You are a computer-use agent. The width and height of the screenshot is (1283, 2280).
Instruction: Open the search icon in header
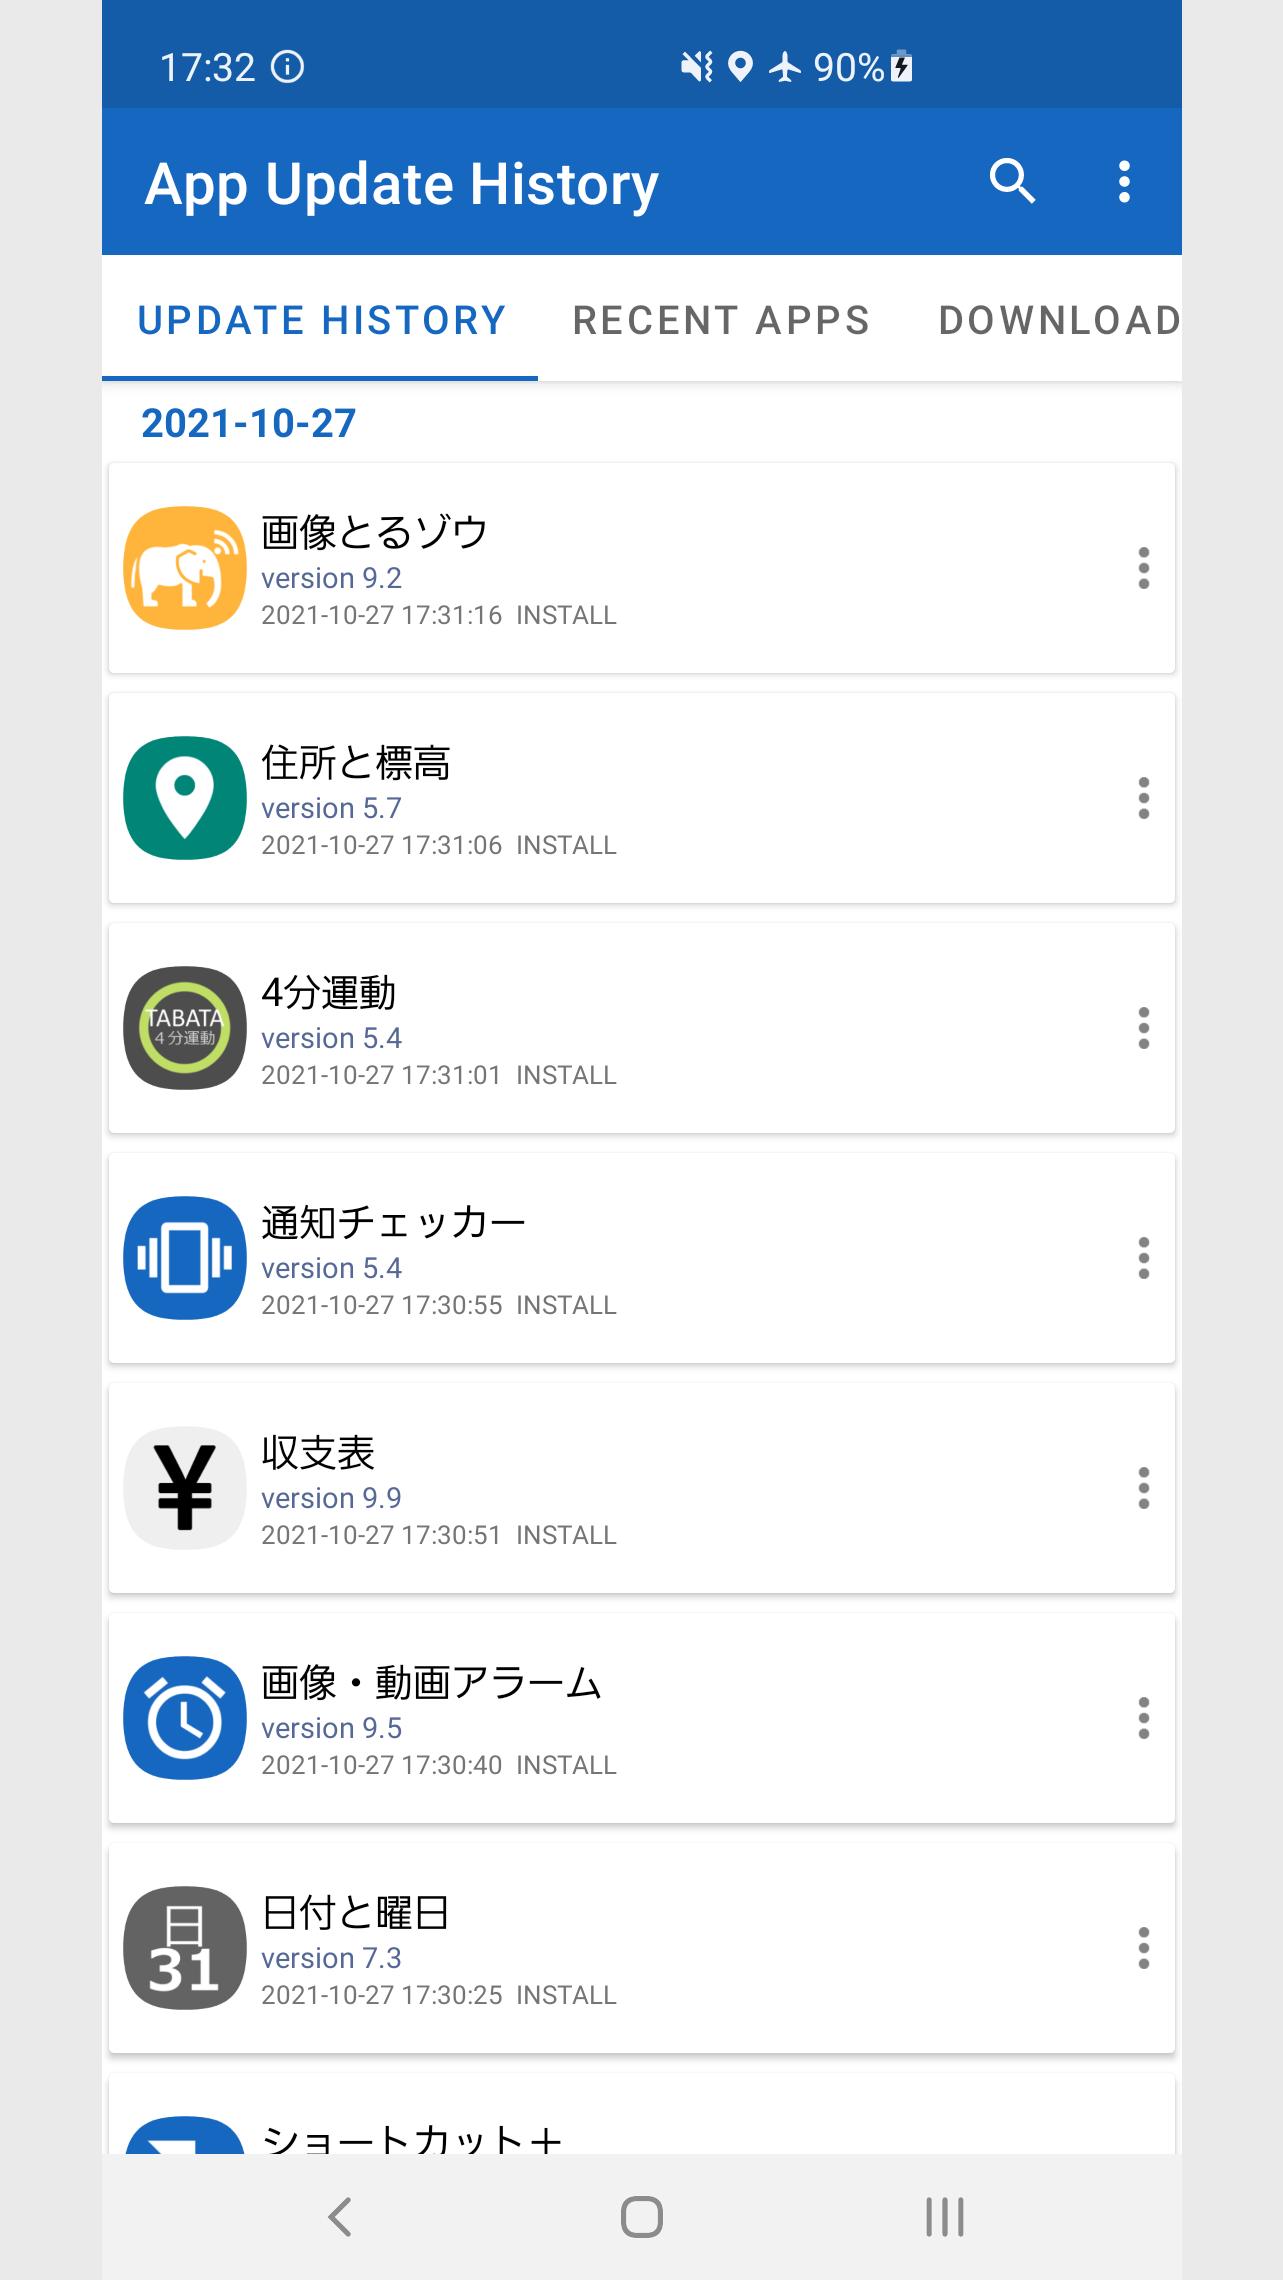point(1012,182)
